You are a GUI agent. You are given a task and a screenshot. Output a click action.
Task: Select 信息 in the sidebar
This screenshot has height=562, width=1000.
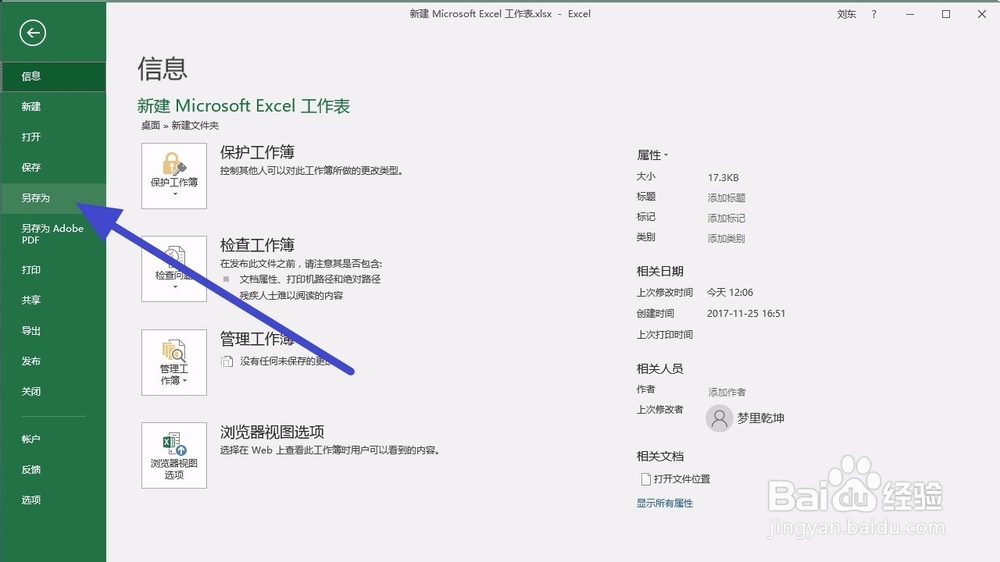click(x=53, y=77)
